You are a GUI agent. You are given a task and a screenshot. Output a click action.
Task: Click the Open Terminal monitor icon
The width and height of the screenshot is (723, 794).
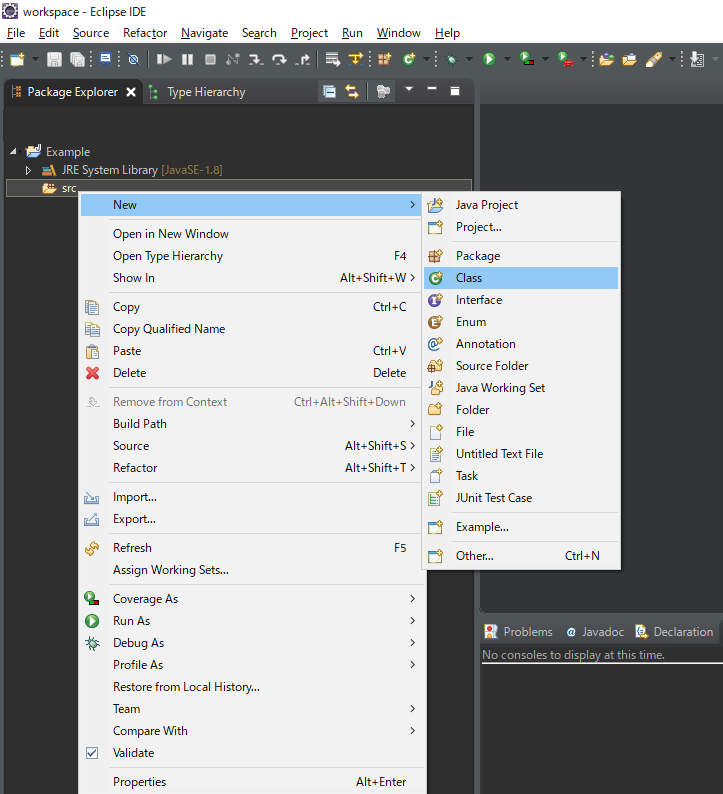(105, 59)
